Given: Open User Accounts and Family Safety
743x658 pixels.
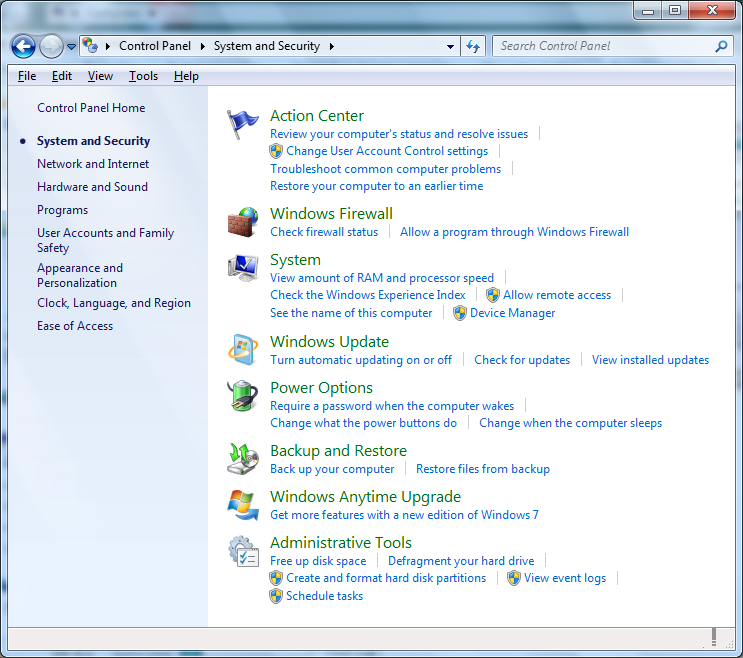Looking at the screenshot, I should (106, 240).
